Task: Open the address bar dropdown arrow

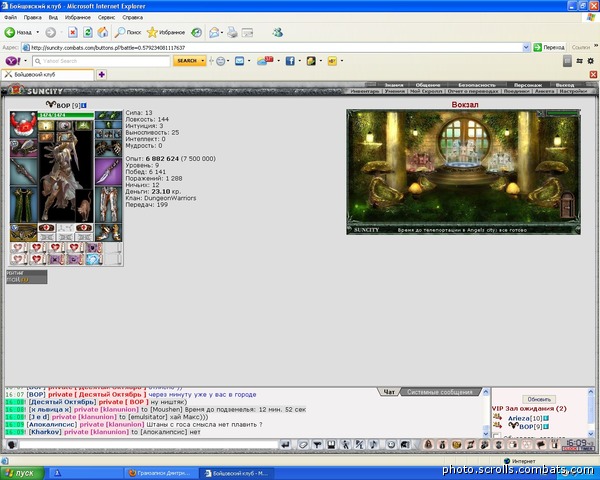Action: click(x=526, y=47)
